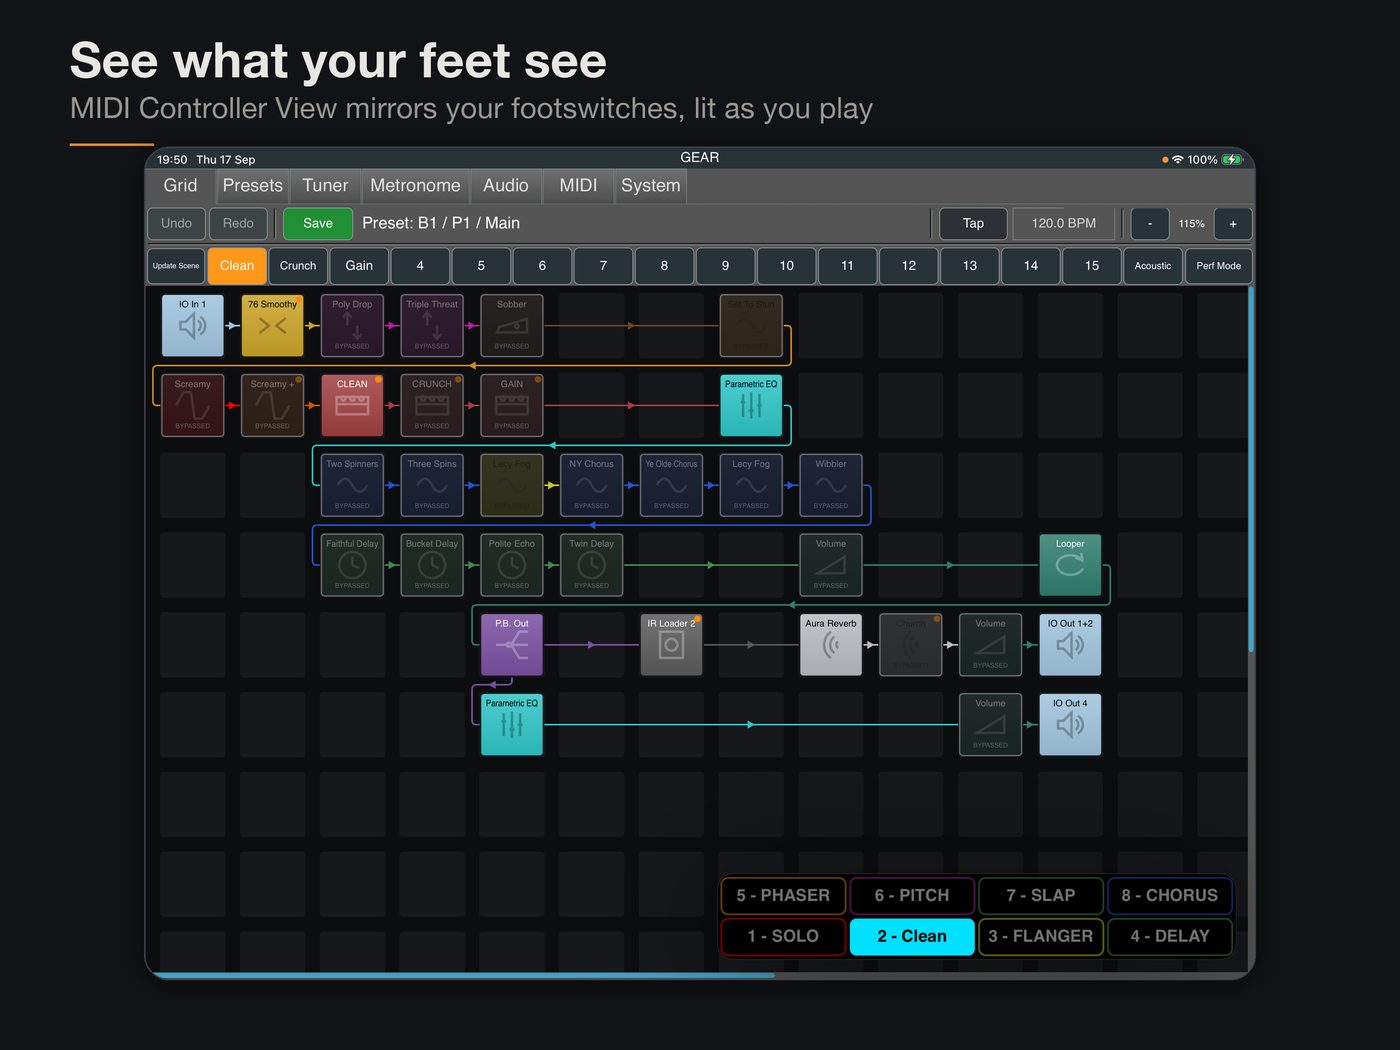
Task: Tap the Tap tempo button
Action: coord(973,224)
